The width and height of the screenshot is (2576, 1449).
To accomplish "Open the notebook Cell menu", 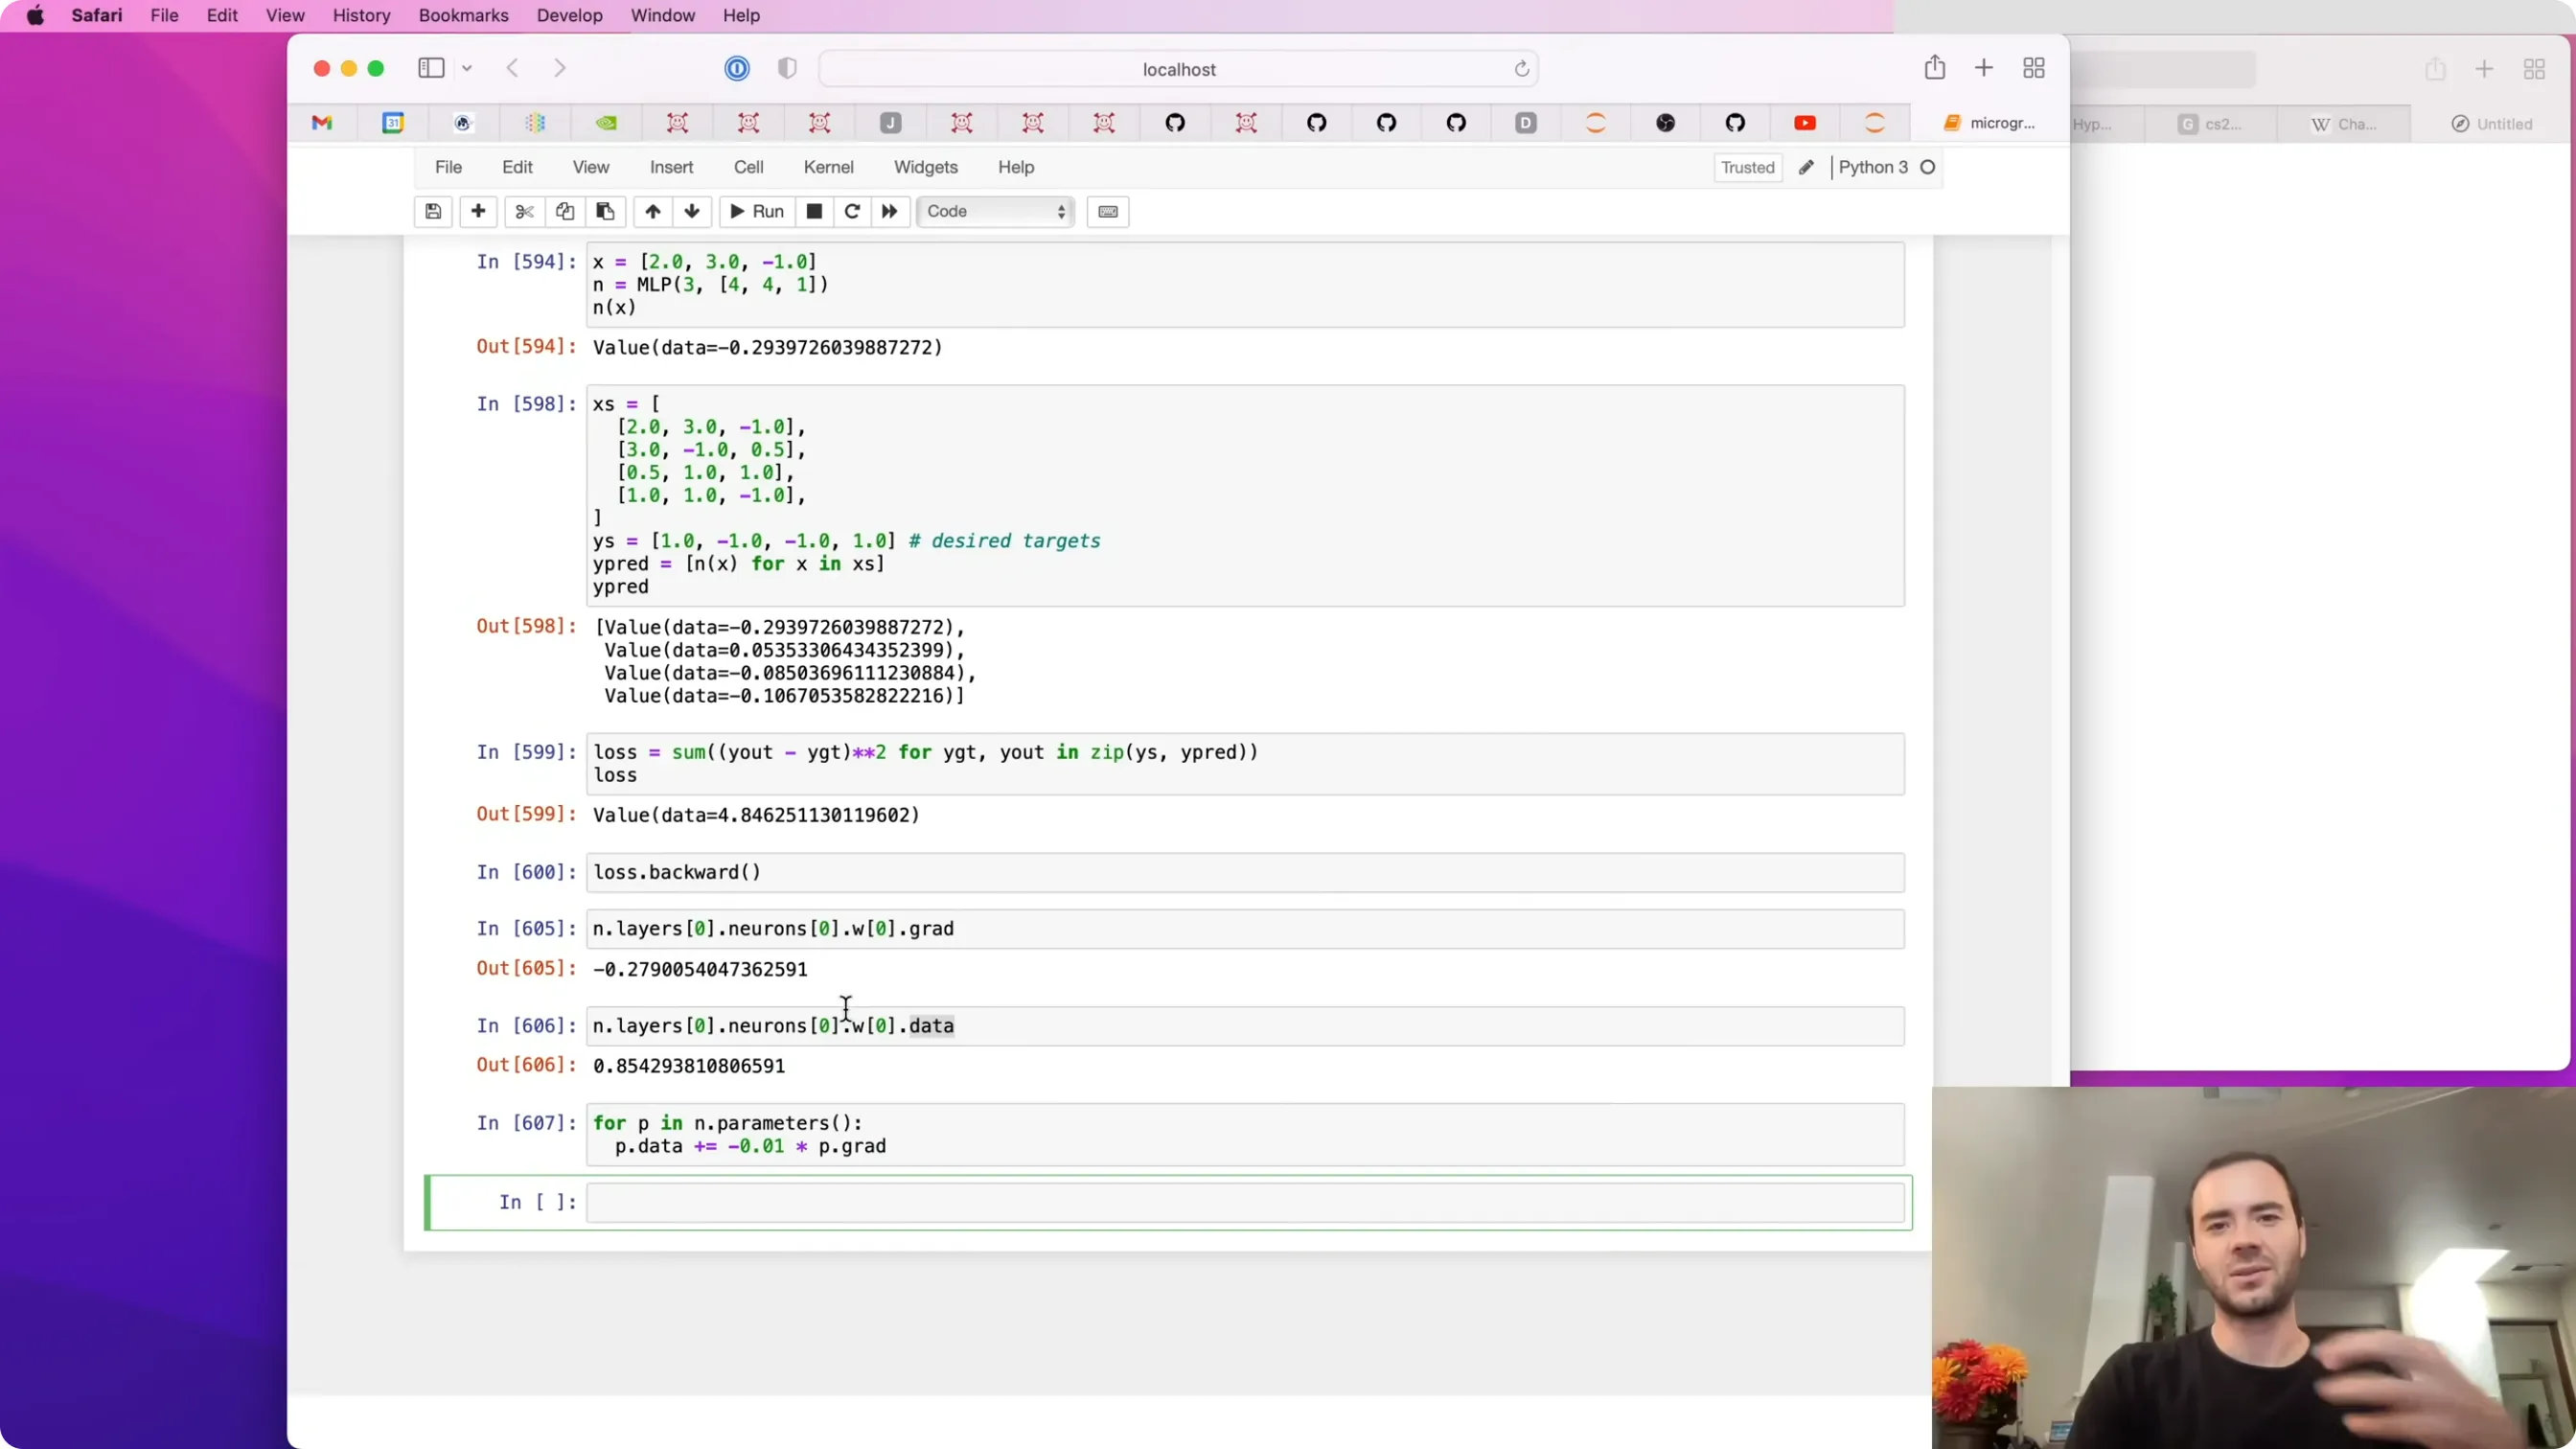I will click(x=749, y=167).
